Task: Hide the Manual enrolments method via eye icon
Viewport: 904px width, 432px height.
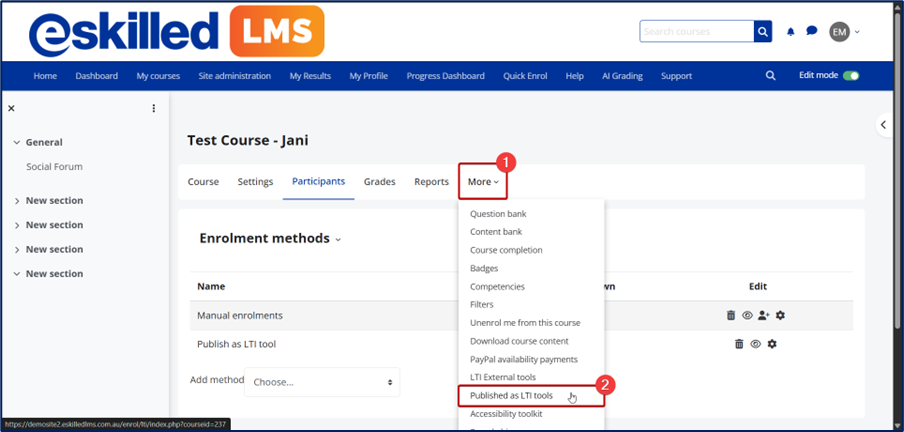Action: [747, 315]
